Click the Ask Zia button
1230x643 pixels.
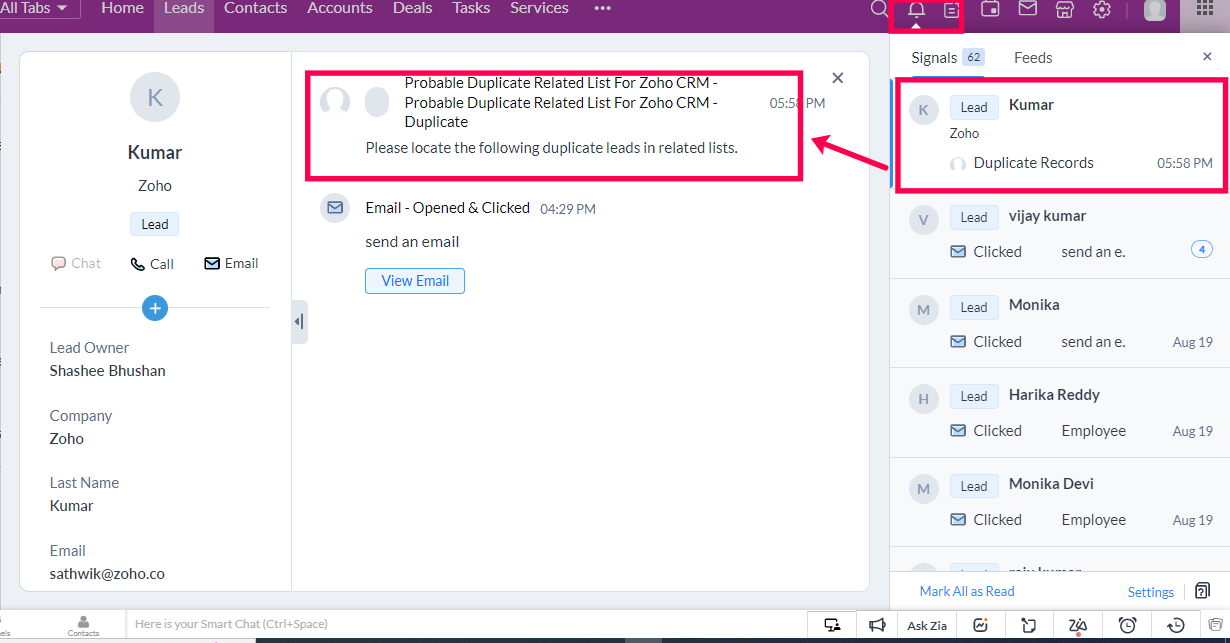click(x=927, y=626)
